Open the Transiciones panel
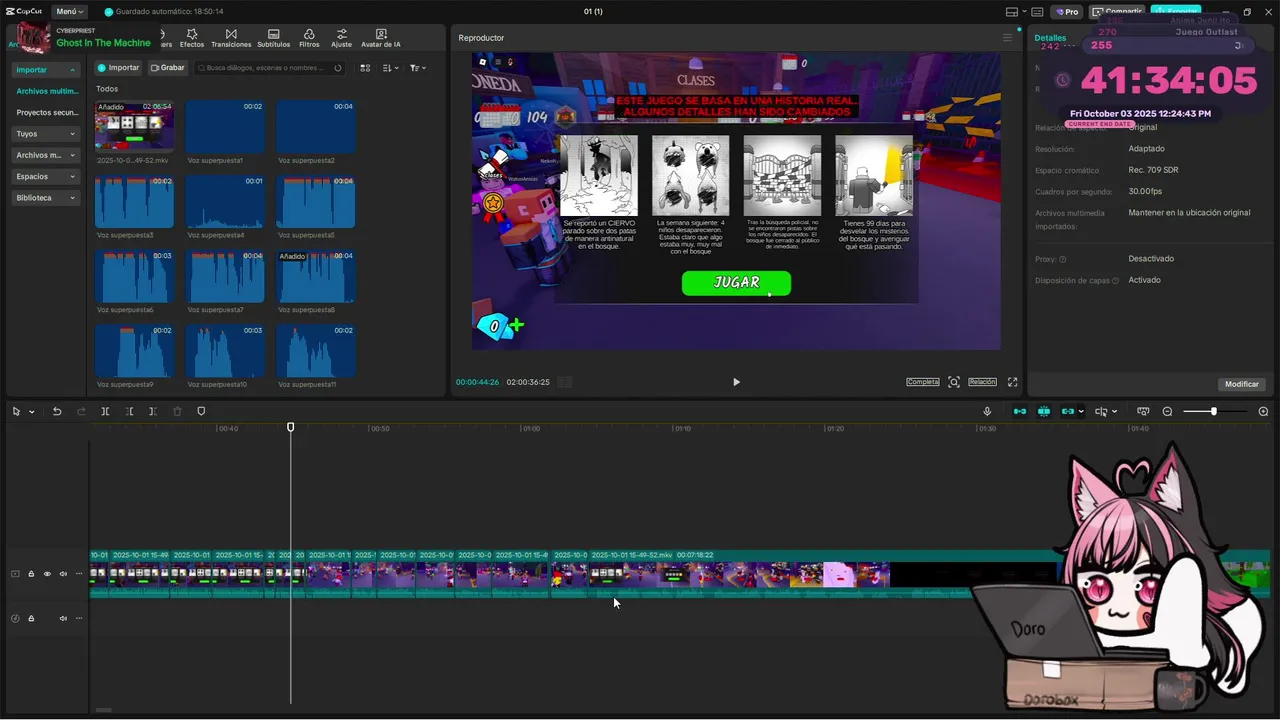Image resolution: width=1280 pixels, height=720 pixels. pyautogui.click(x=231, y=38)
